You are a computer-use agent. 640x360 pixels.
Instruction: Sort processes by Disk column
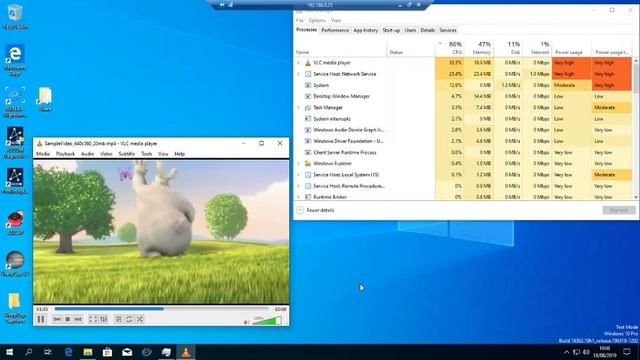tap(508, 48)
